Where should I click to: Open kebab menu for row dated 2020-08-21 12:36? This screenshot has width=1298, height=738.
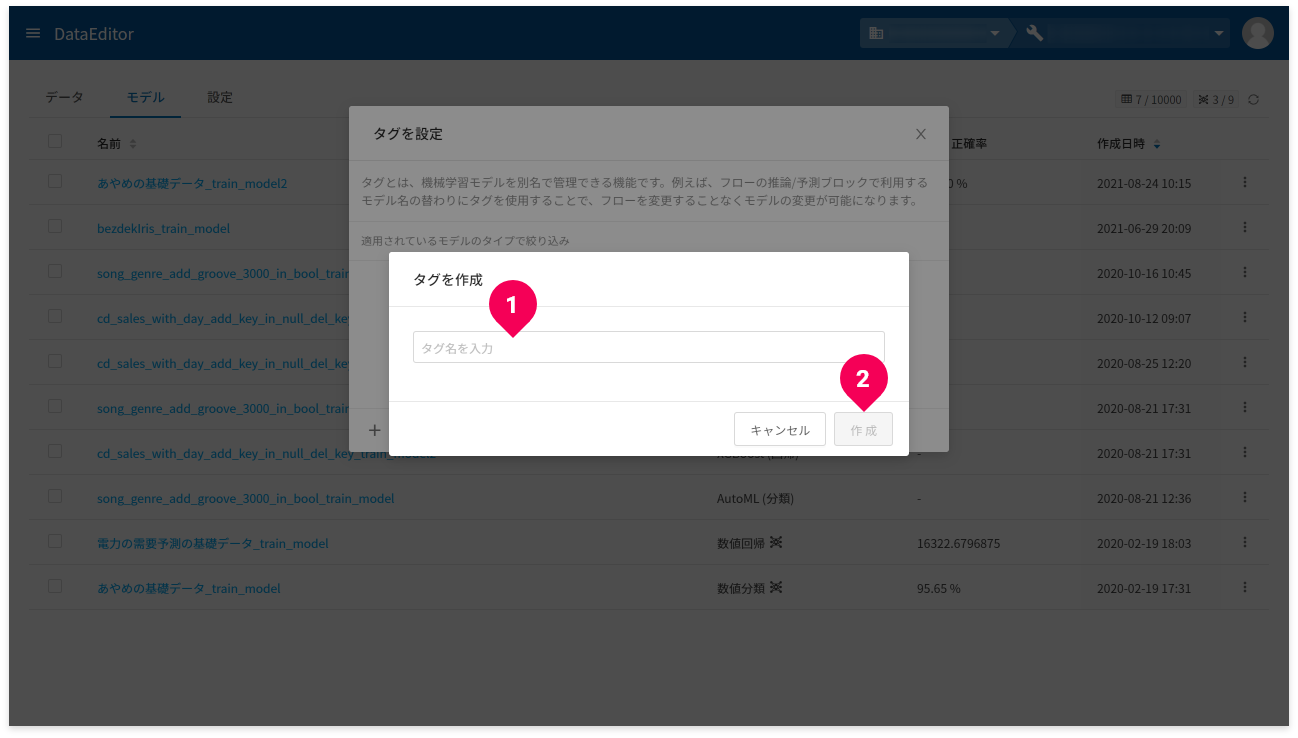(1245, 497)
